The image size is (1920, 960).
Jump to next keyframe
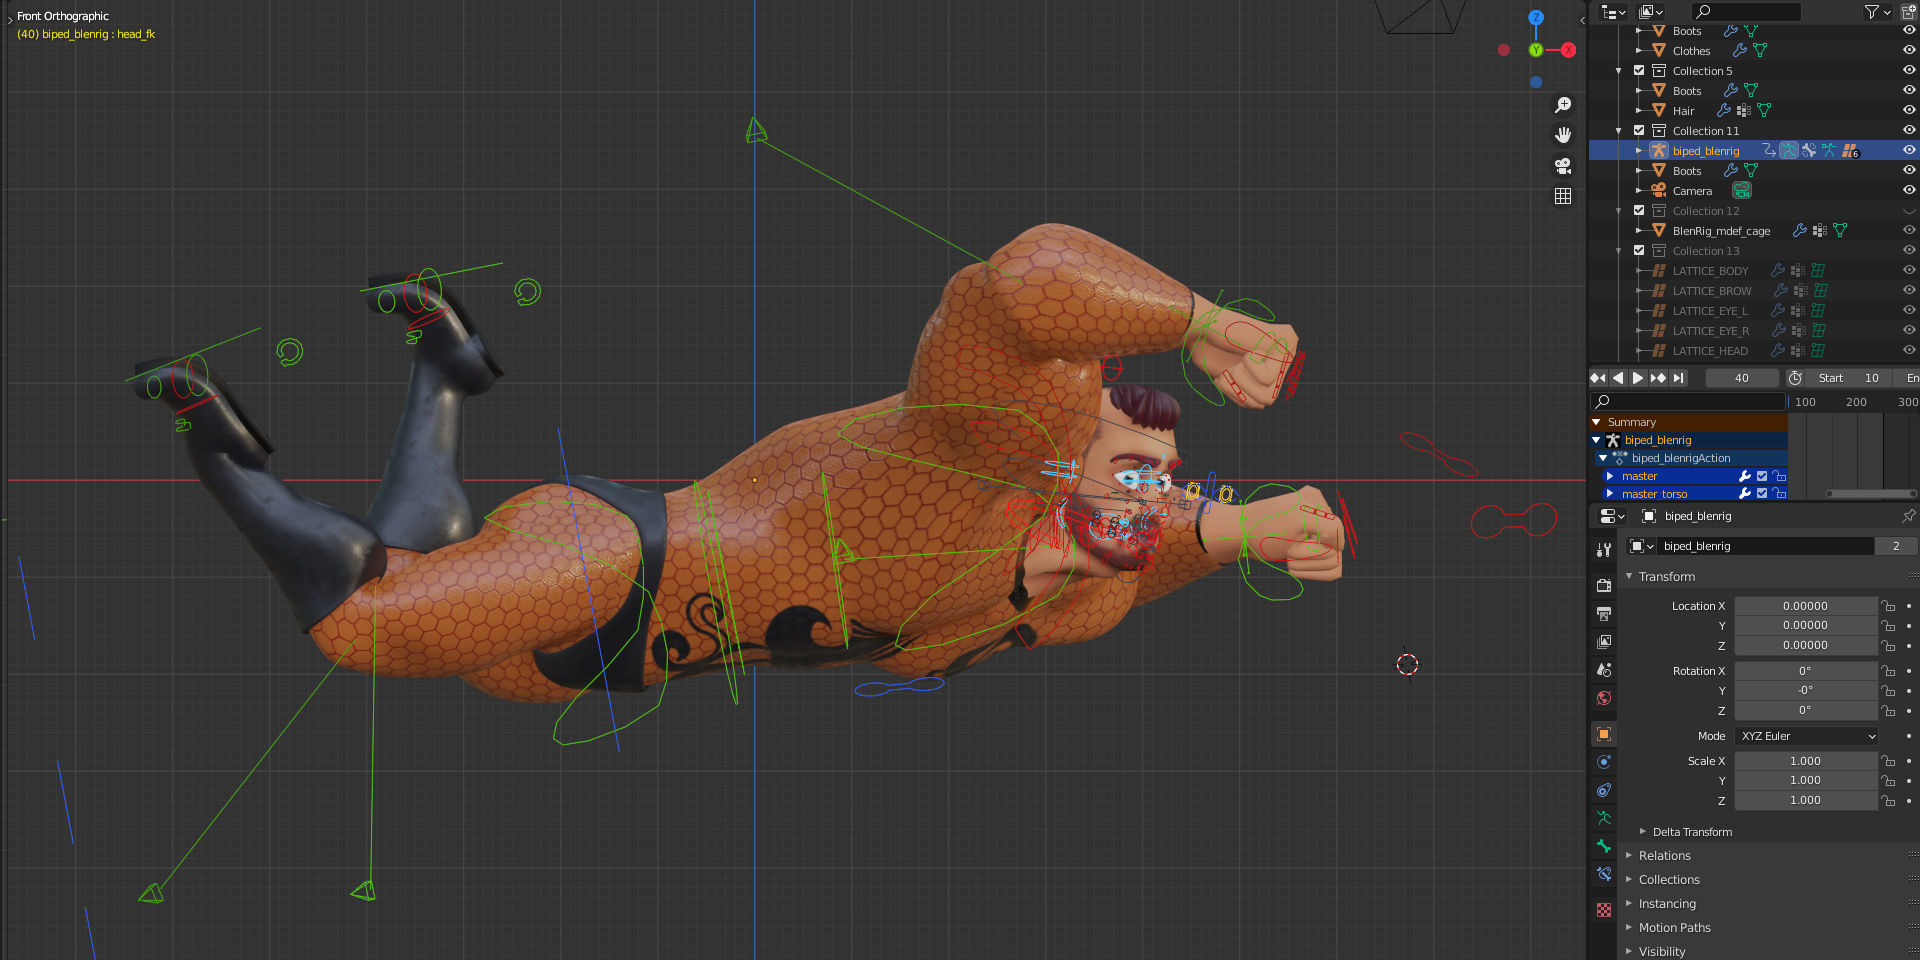1658,378
